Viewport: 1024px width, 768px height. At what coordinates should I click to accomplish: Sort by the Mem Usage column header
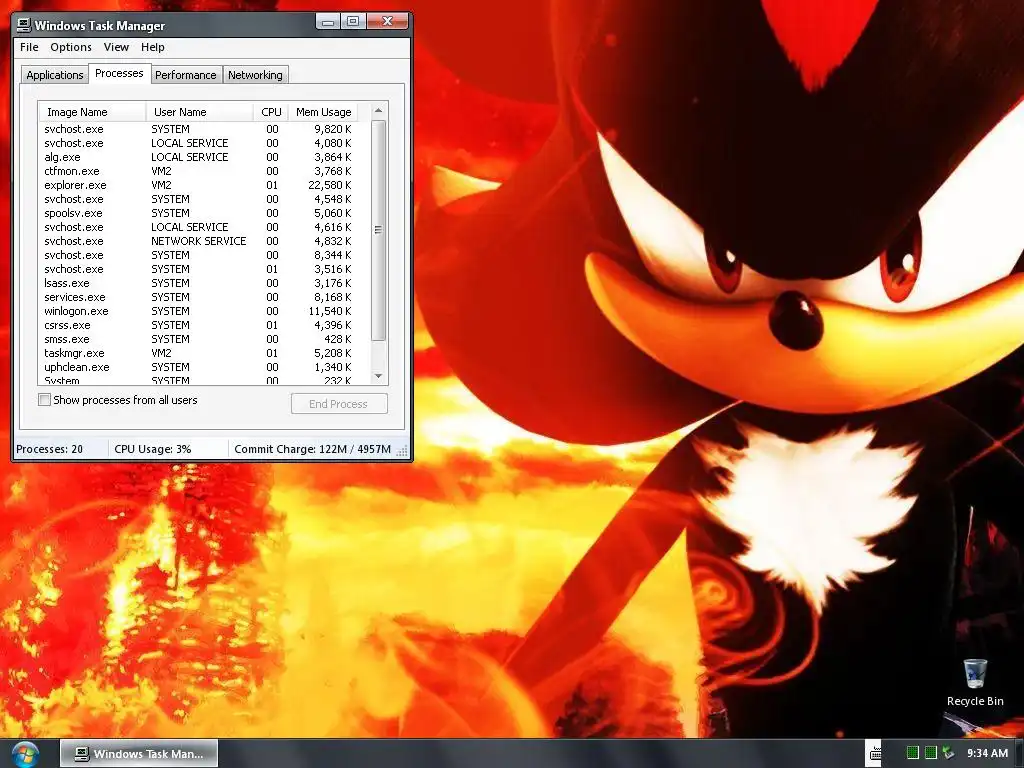coord(324,112)
